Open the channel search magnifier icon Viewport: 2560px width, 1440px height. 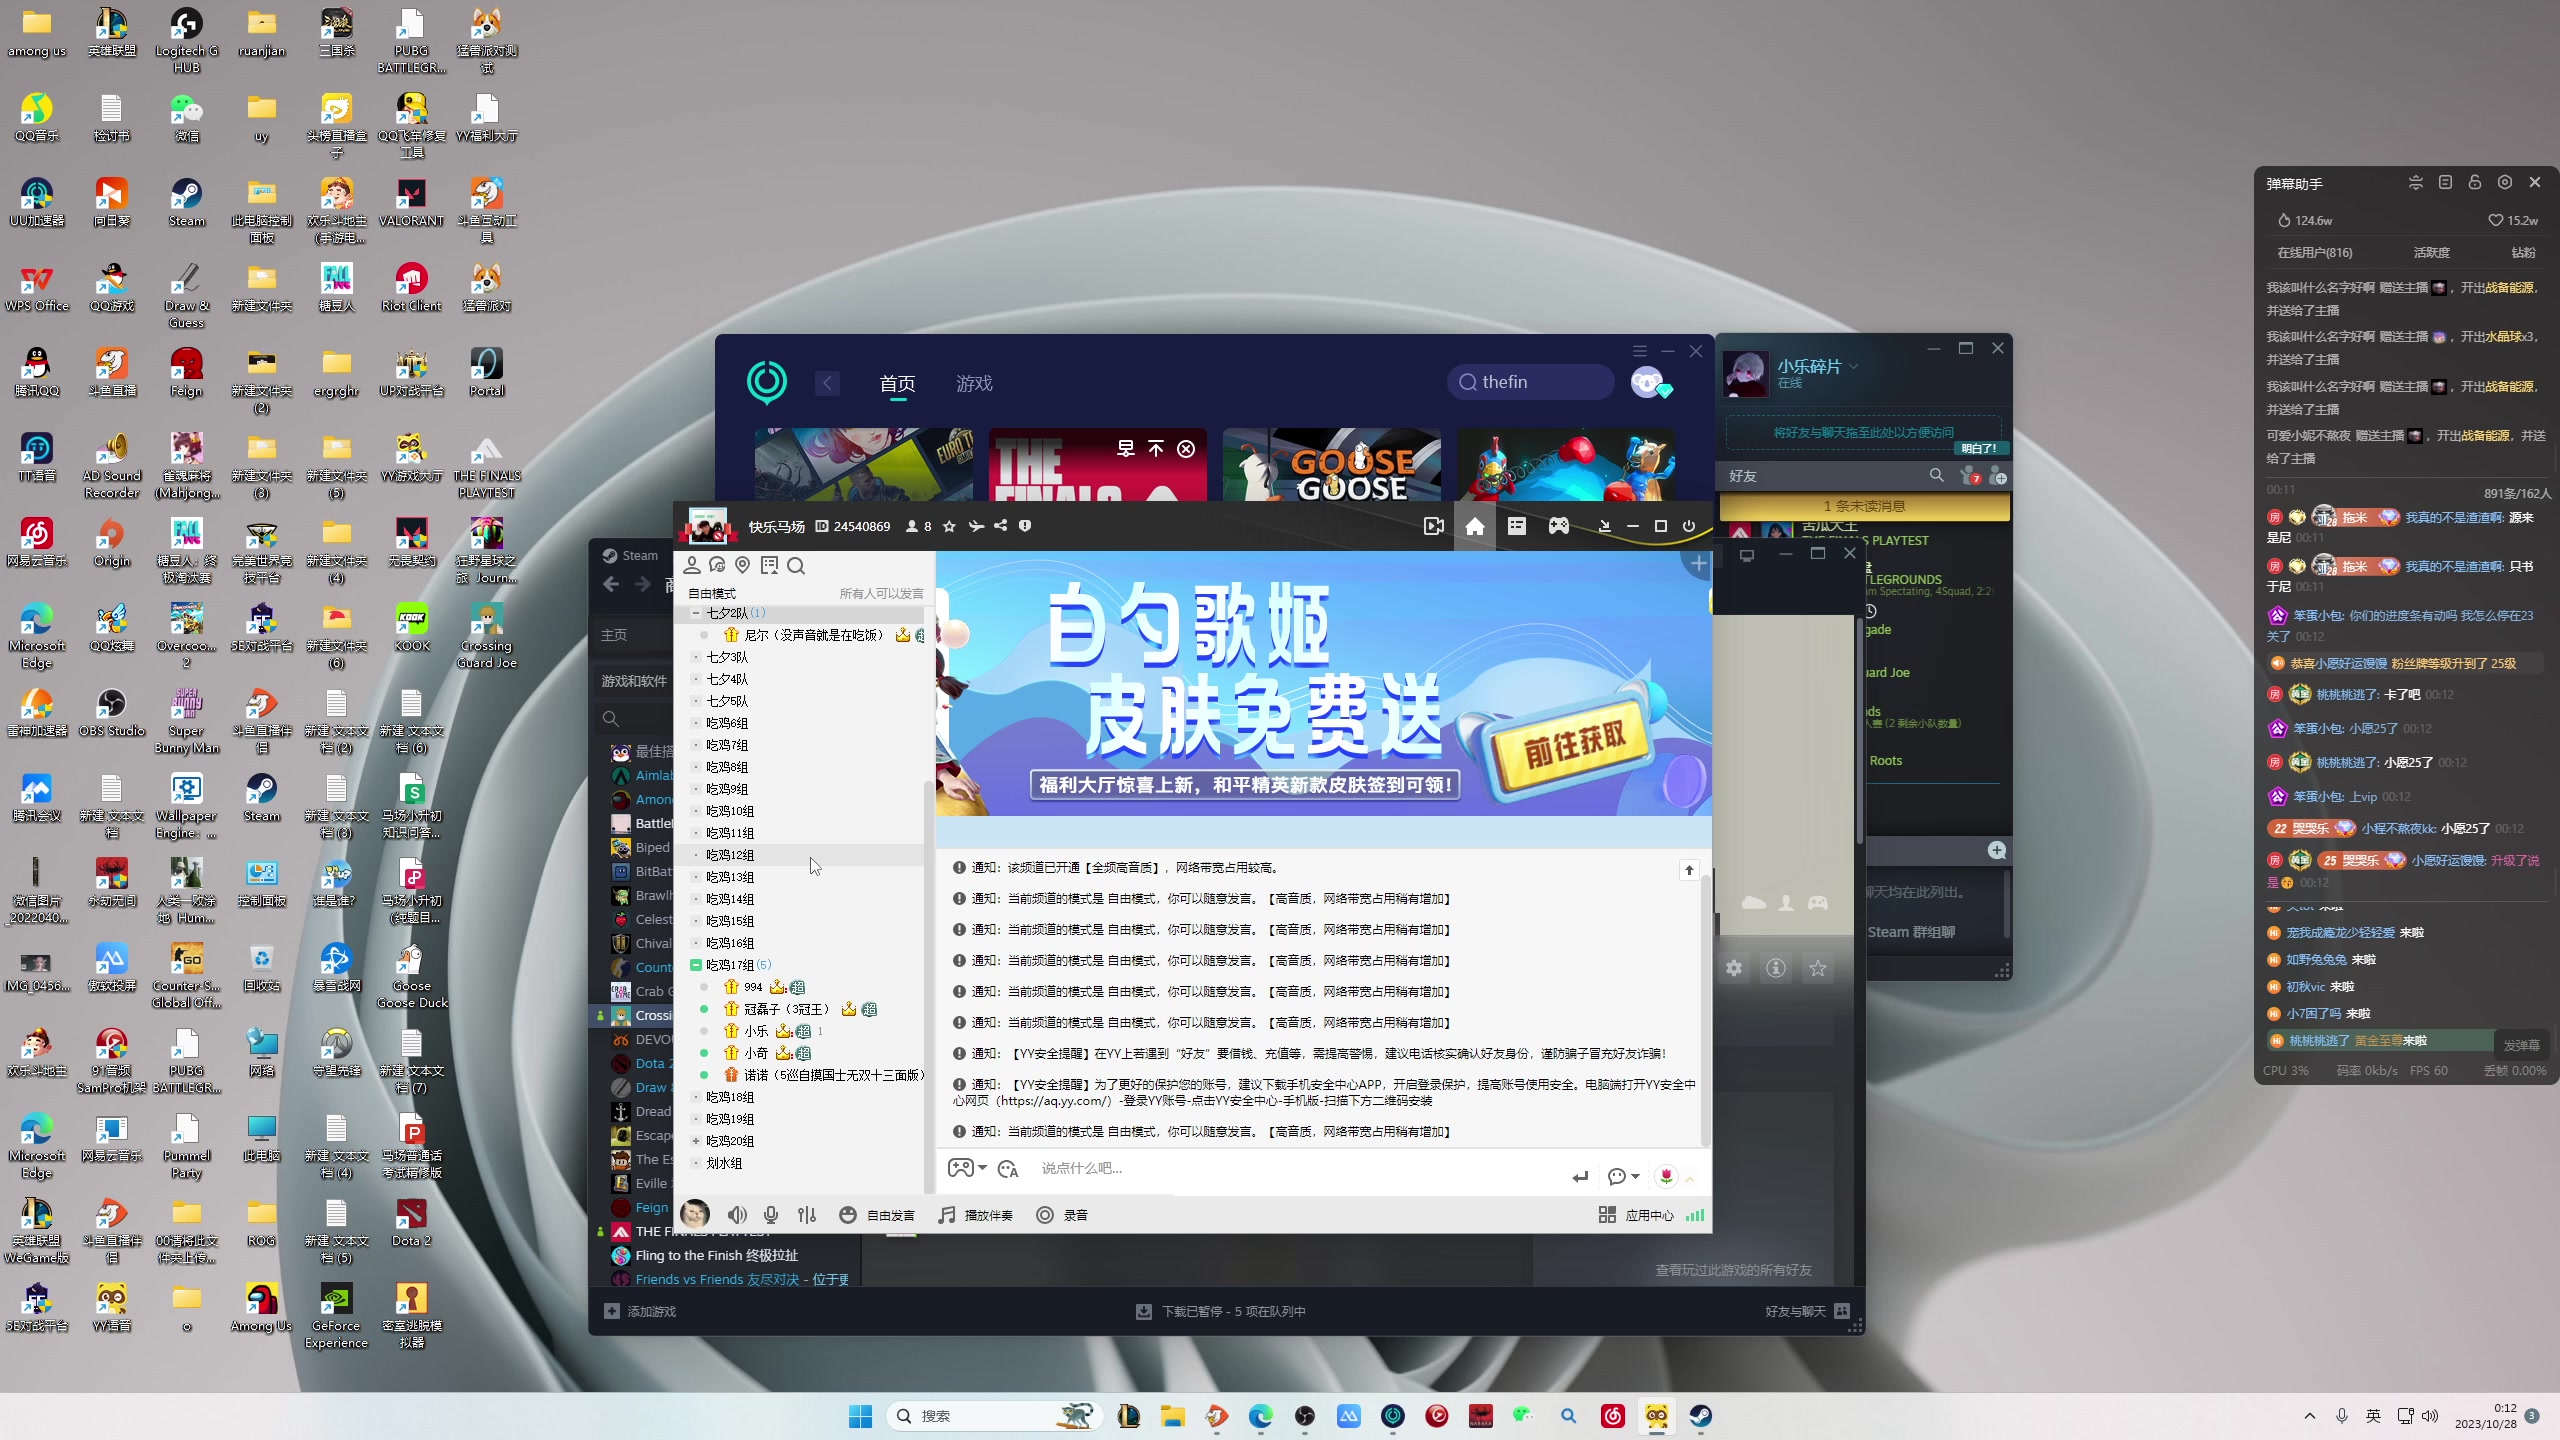coord(796,566)
